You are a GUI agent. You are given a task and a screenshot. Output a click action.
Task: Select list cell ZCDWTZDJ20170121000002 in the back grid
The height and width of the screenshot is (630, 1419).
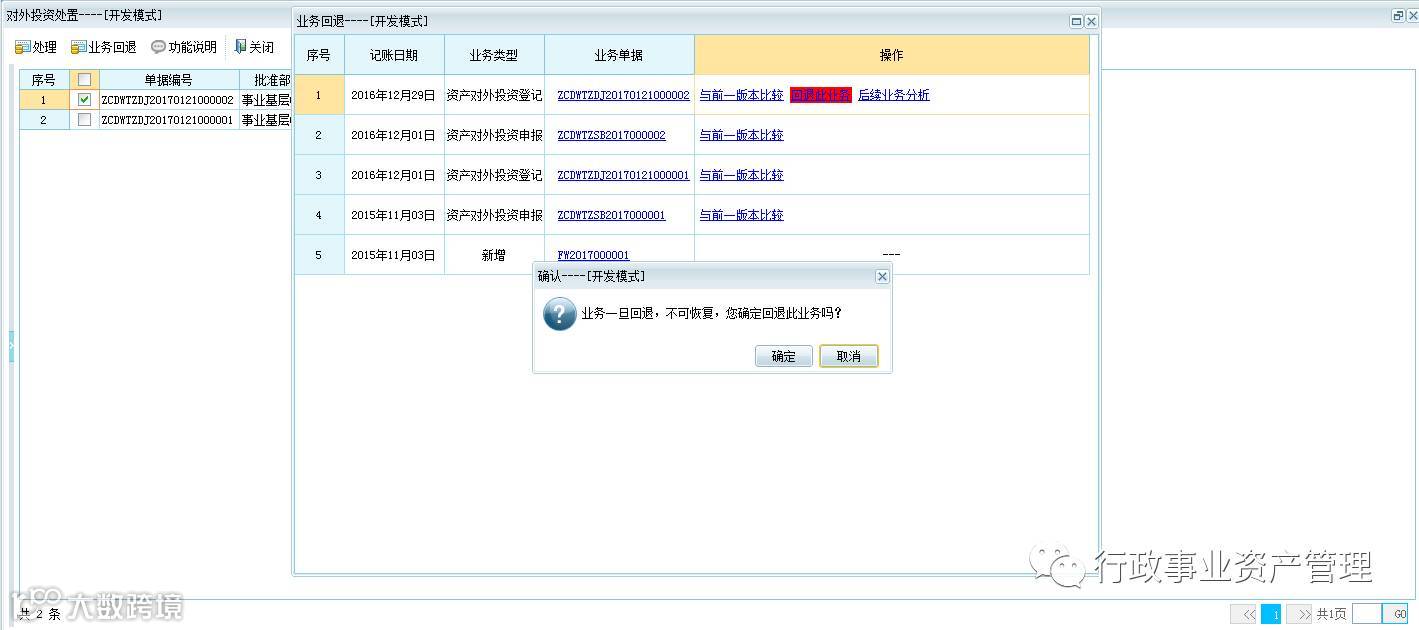168,100
